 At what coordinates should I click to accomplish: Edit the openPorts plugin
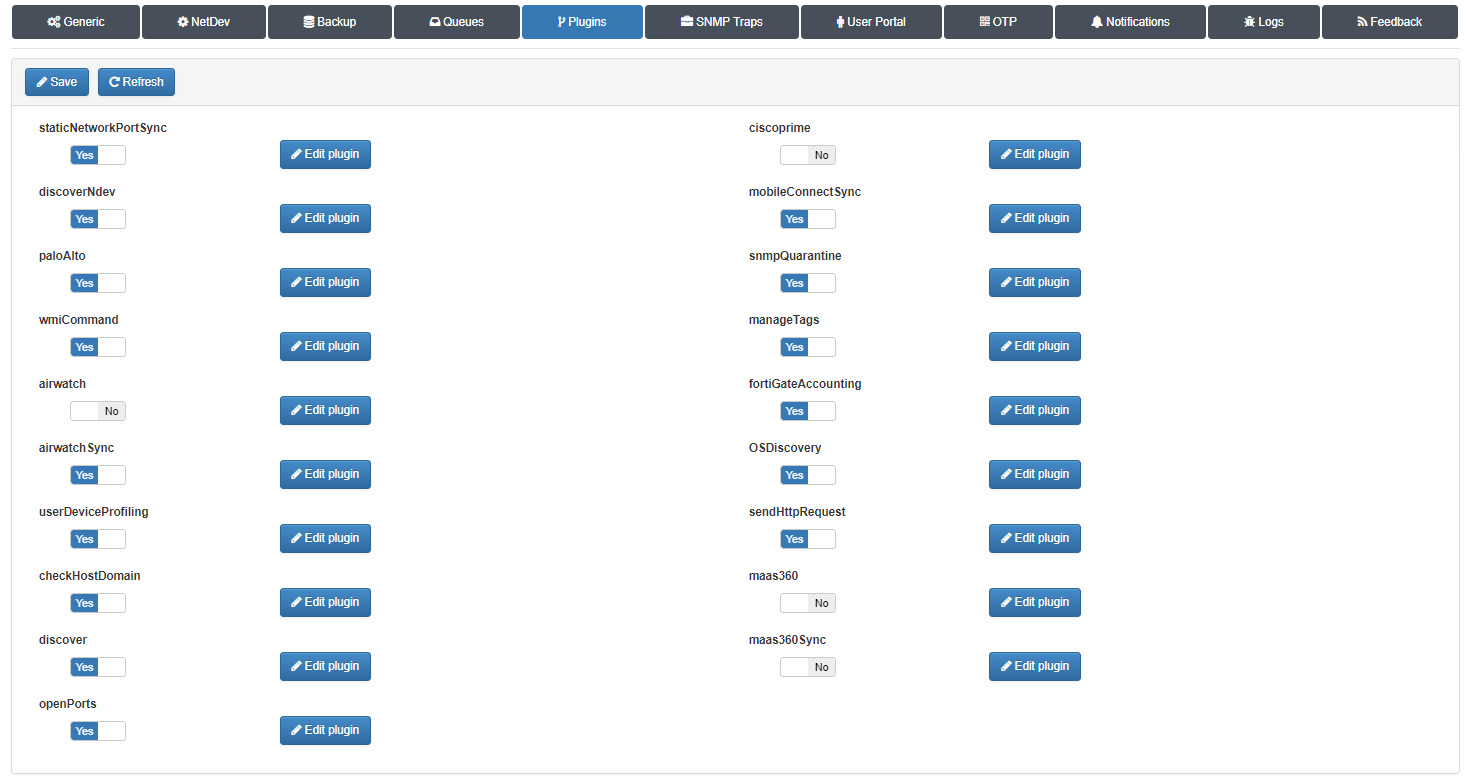[325, 730]
